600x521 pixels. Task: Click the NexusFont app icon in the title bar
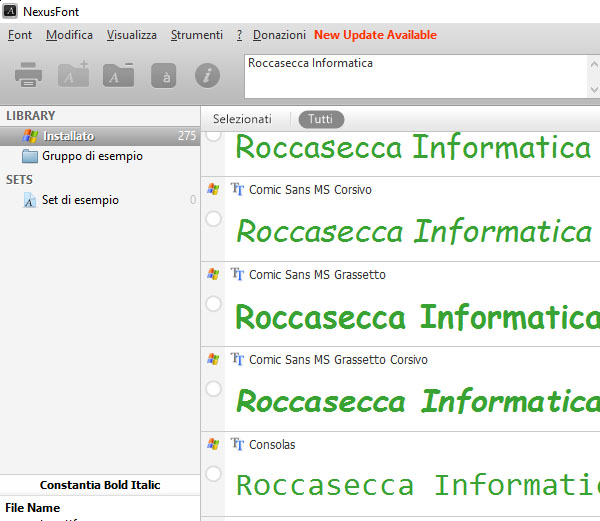click(x=10, y=11)
